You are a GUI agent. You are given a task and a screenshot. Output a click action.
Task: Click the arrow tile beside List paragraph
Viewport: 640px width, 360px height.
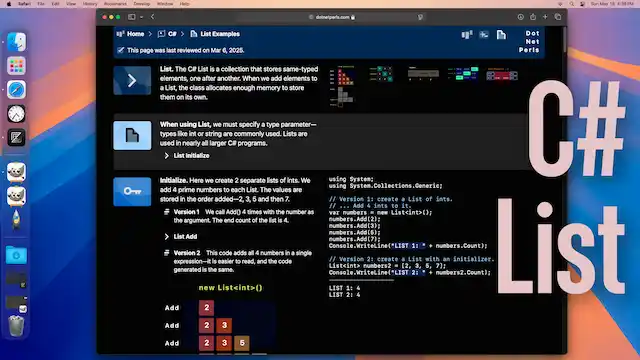tap(132, 80)
